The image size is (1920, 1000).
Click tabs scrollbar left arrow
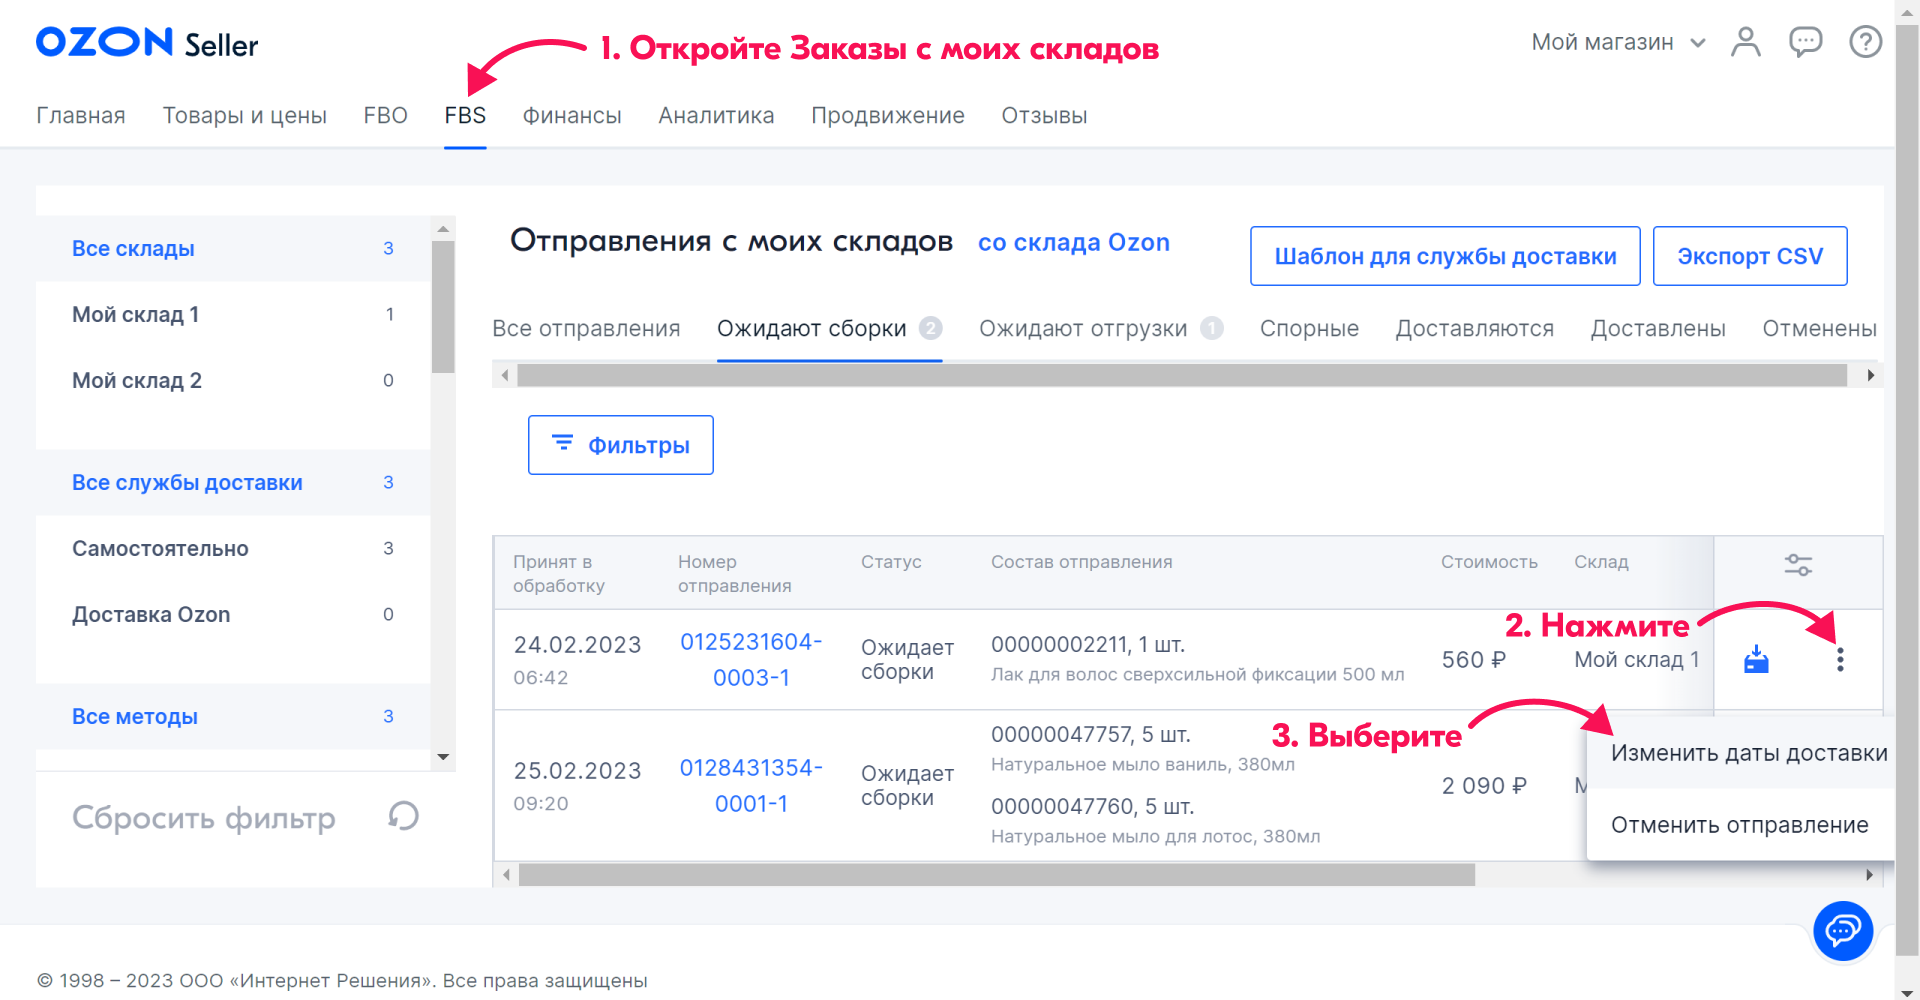pos(505,375)
